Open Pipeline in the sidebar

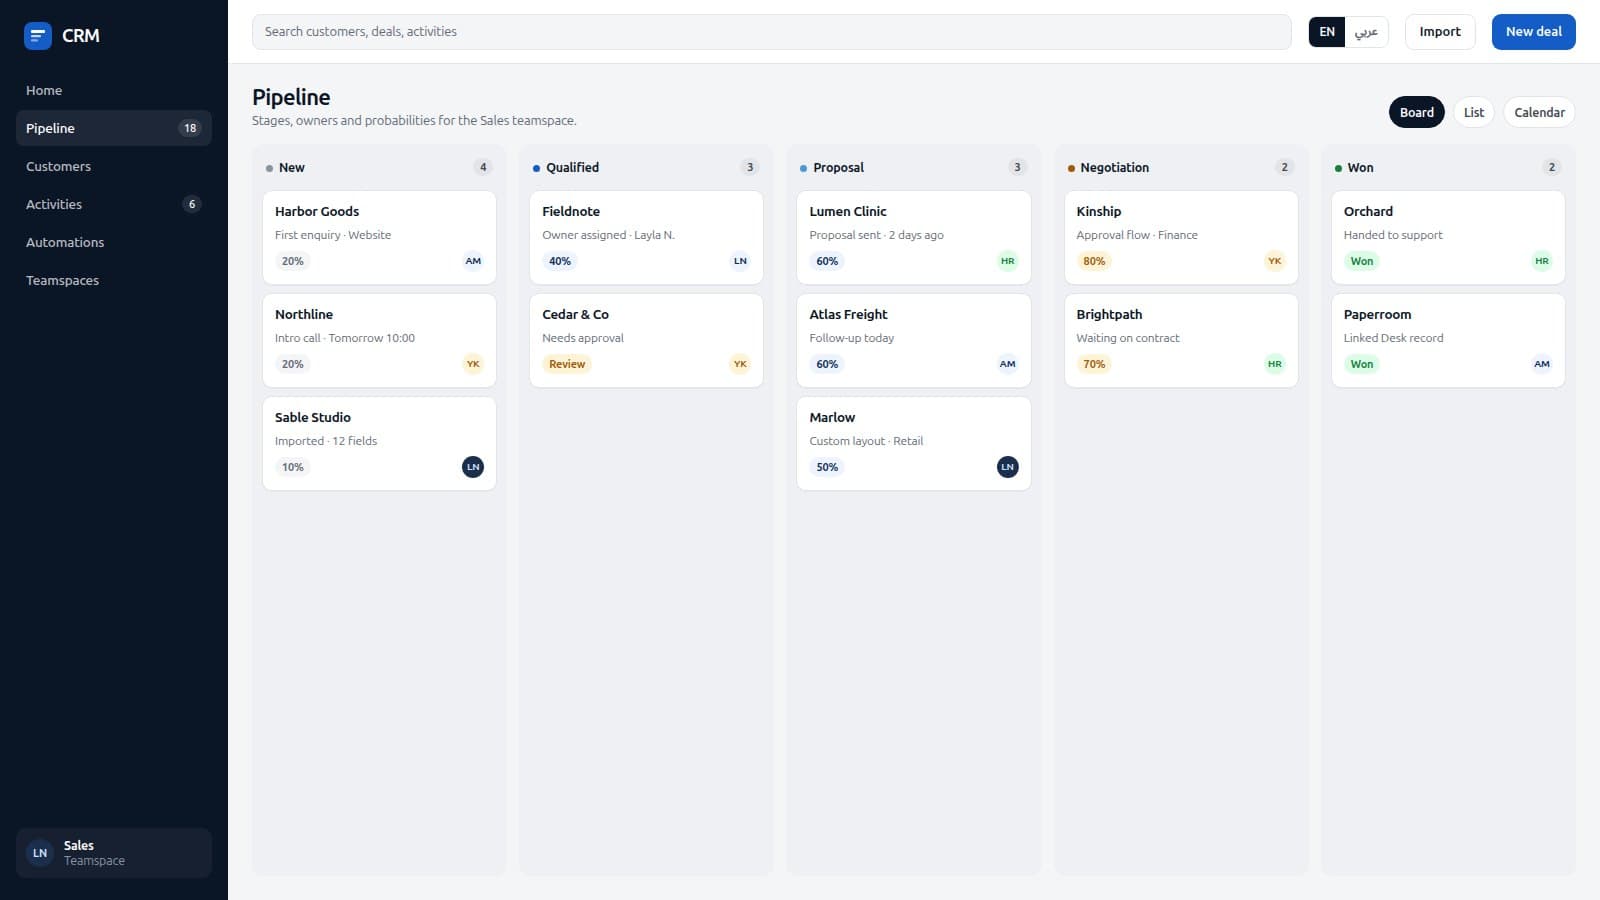click(114, 128)
